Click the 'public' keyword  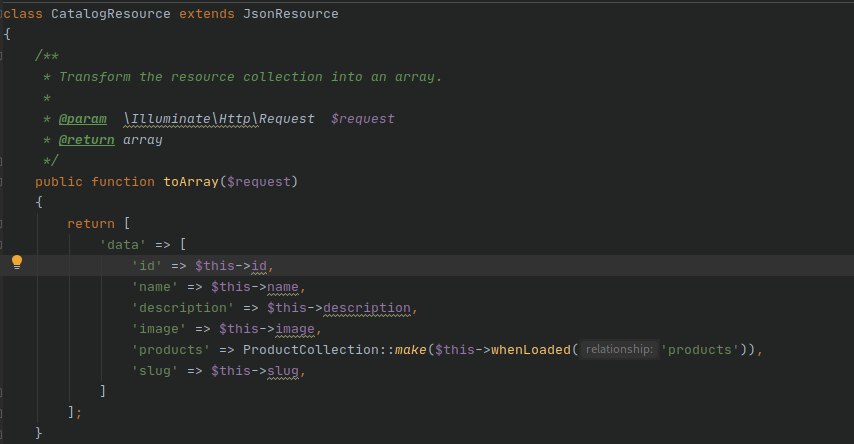click(59, 182)
